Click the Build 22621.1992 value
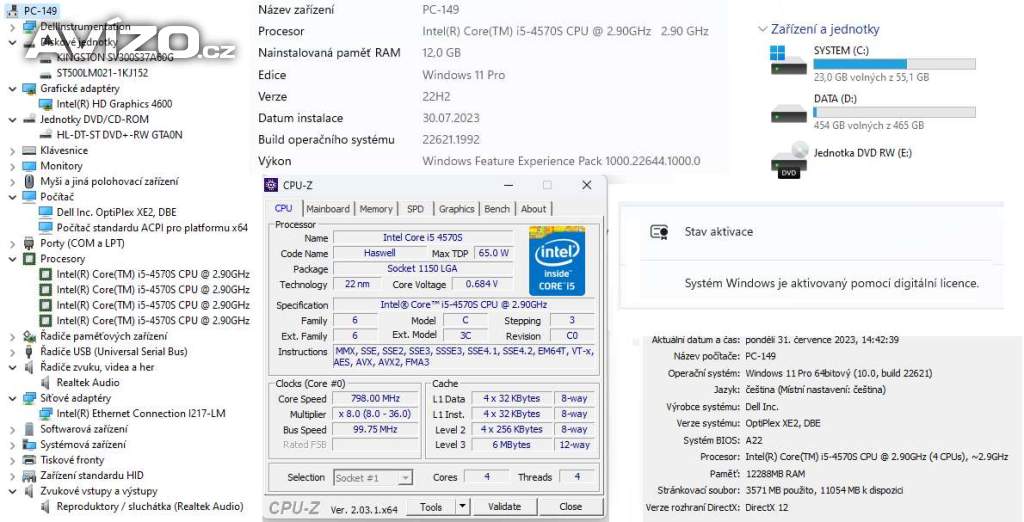The width and height of the screenshot is (1024, 522). point(451,140)
